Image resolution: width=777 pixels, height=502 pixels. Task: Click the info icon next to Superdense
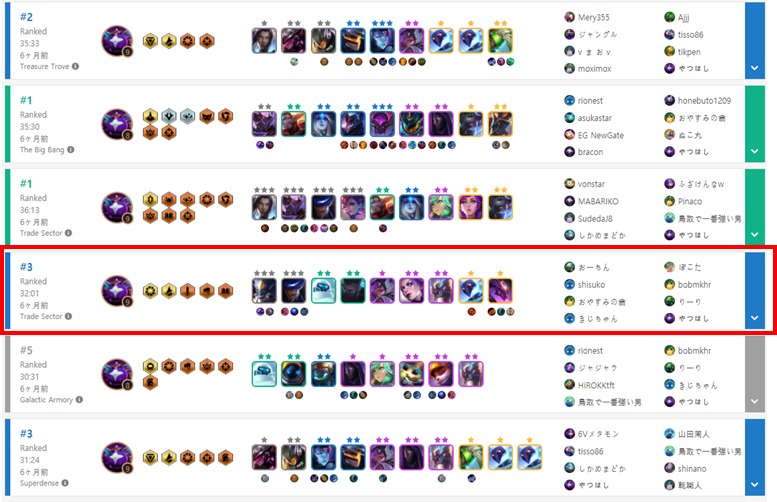(x=65, y=483)
